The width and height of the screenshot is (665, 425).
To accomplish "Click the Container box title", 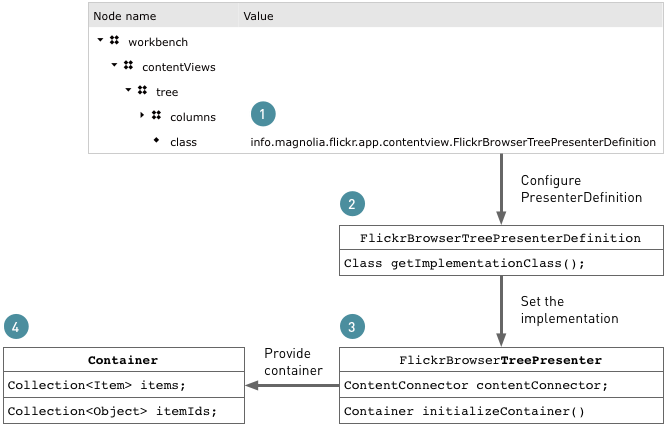I will tap(123, 360).
